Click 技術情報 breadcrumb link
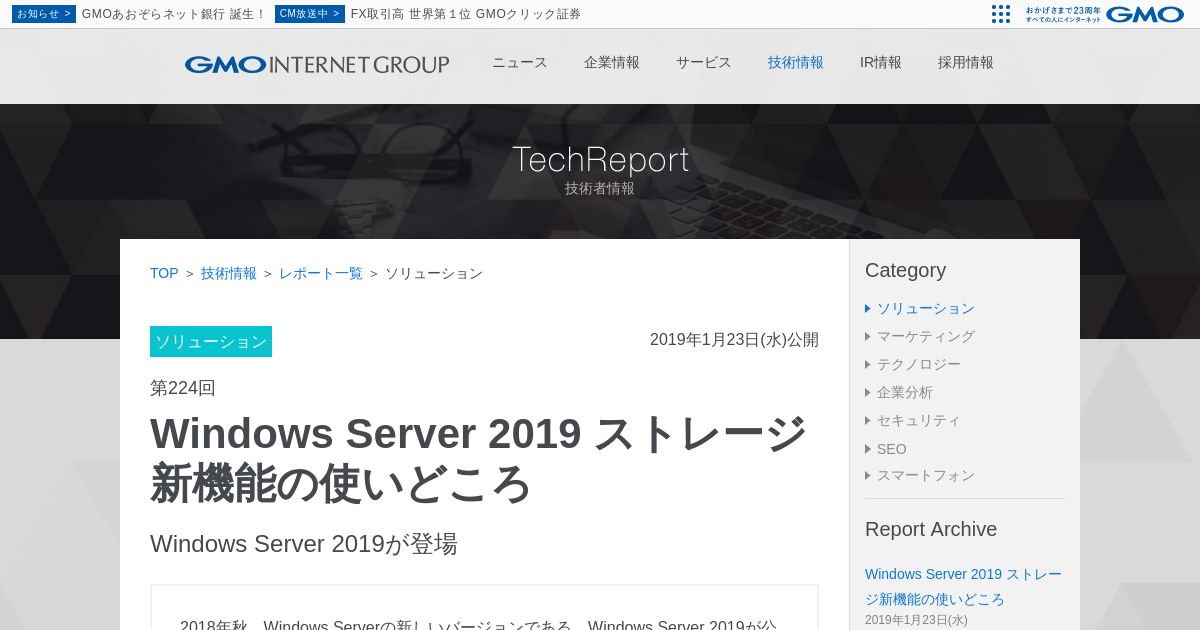The width and height of the screenshot is (1200, 630). click(x=229, y=273)
